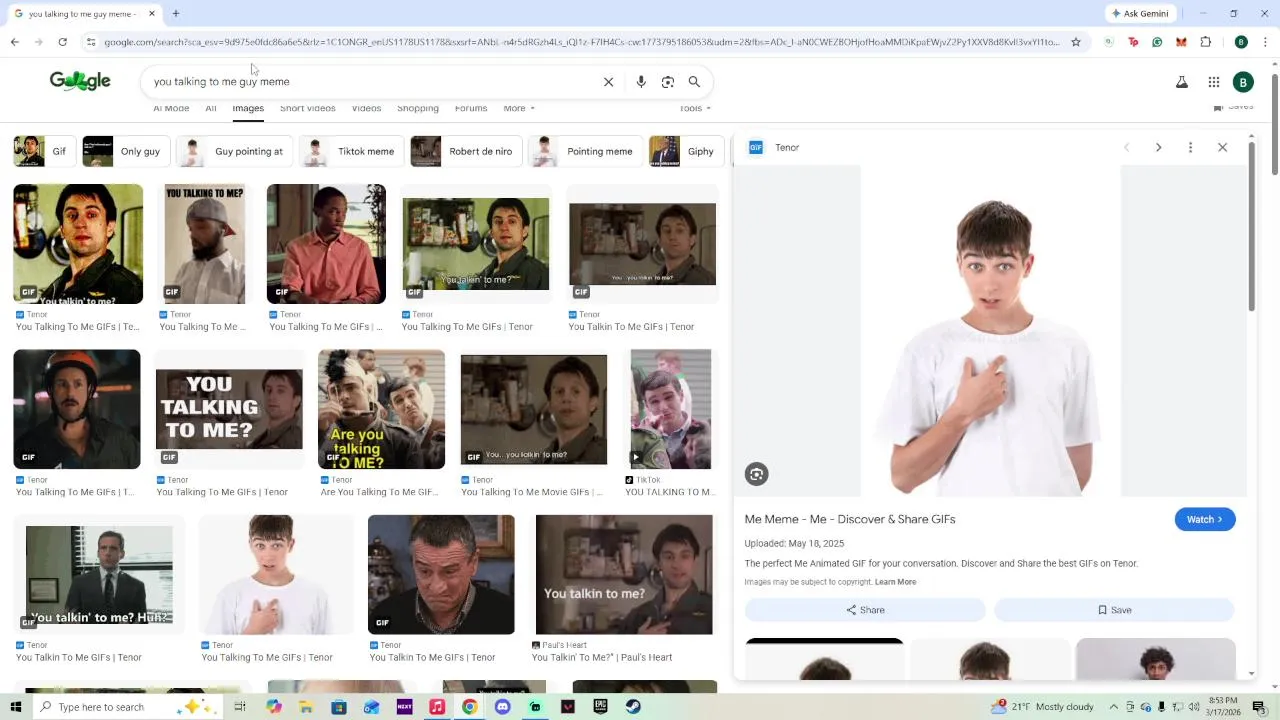Click the search input field
This screenshot has width=1280, height=720.
(370, 82)
